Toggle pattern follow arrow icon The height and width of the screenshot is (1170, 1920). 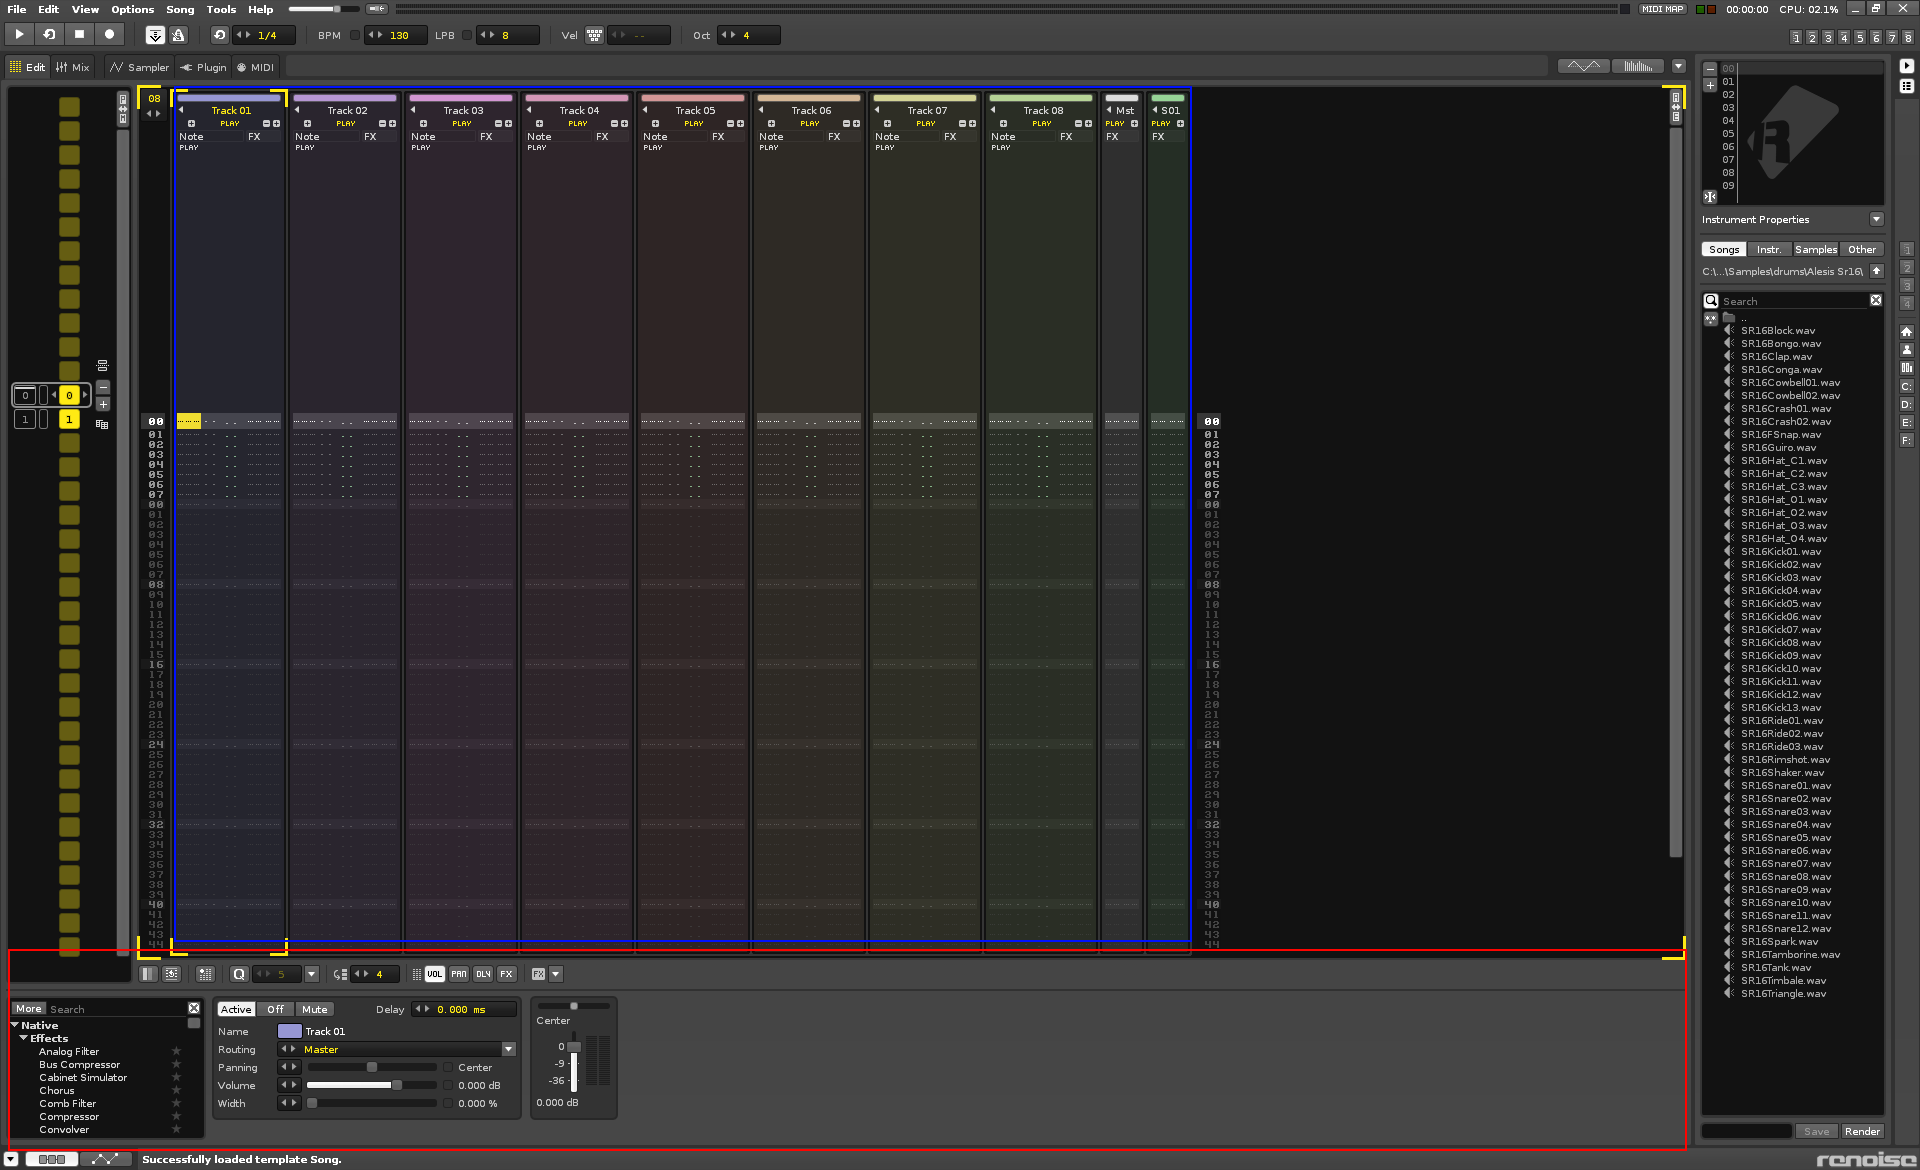click(x=155, y=35)
